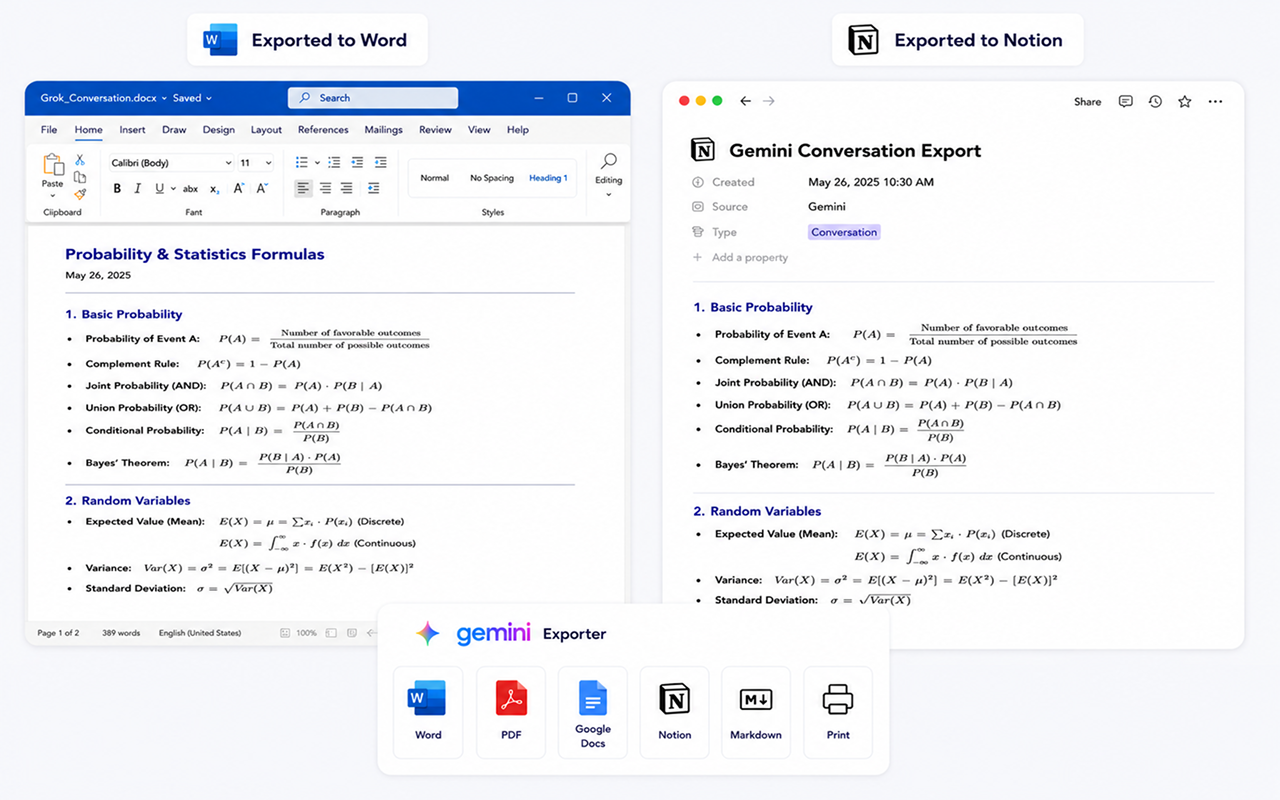The height and width of the screenshot is (800, 1280).
Task: Click the 389 words count
Action: 121,633
